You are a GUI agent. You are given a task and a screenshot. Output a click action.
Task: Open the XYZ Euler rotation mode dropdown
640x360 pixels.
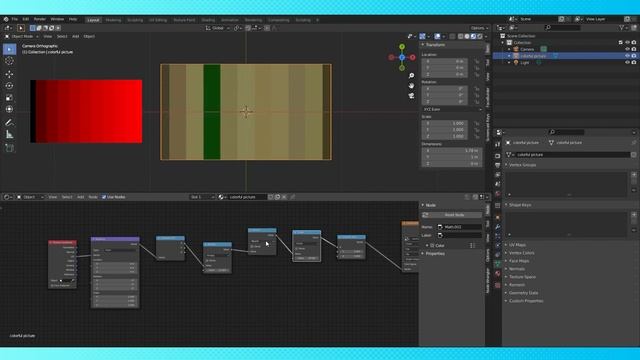(452, 109)
